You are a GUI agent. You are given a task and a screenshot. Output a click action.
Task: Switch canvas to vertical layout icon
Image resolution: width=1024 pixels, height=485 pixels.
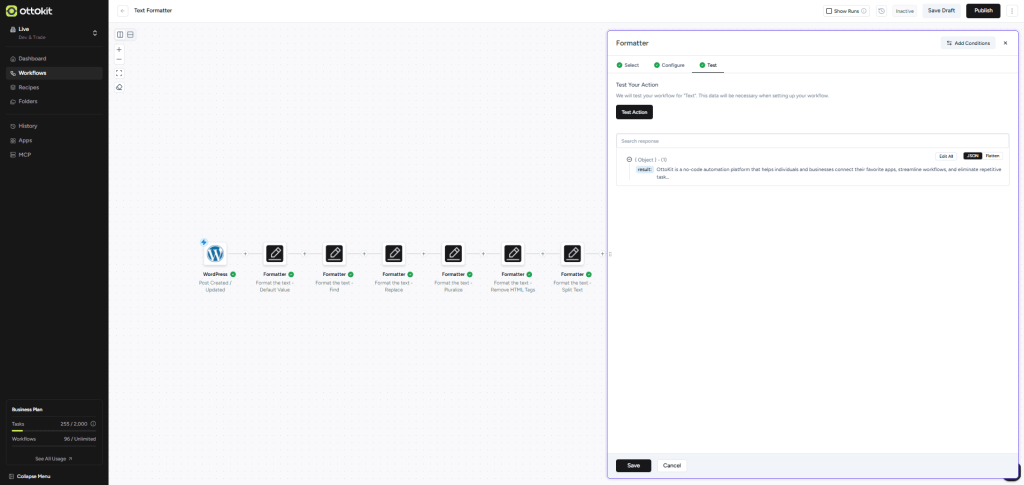(130, 35)
